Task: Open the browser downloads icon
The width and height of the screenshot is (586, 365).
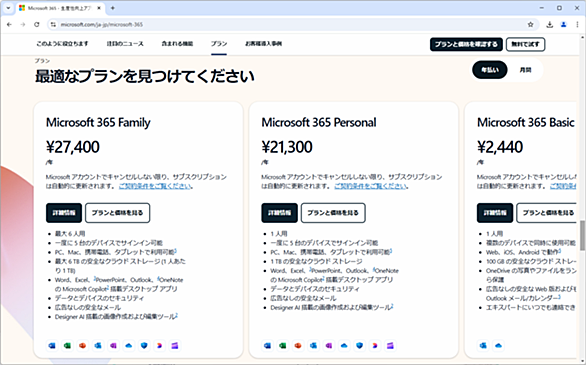Action: (x=549, y=25)
